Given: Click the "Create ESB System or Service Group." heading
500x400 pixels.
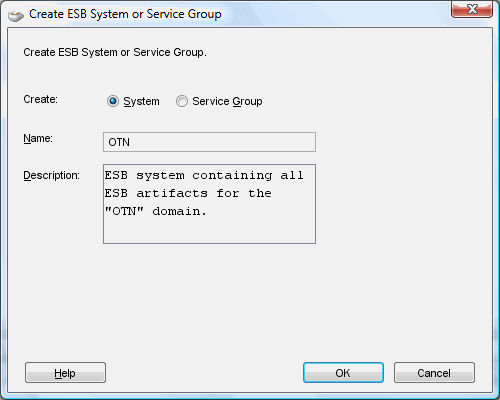Looking at the screenshot, I should click(115, 52).
